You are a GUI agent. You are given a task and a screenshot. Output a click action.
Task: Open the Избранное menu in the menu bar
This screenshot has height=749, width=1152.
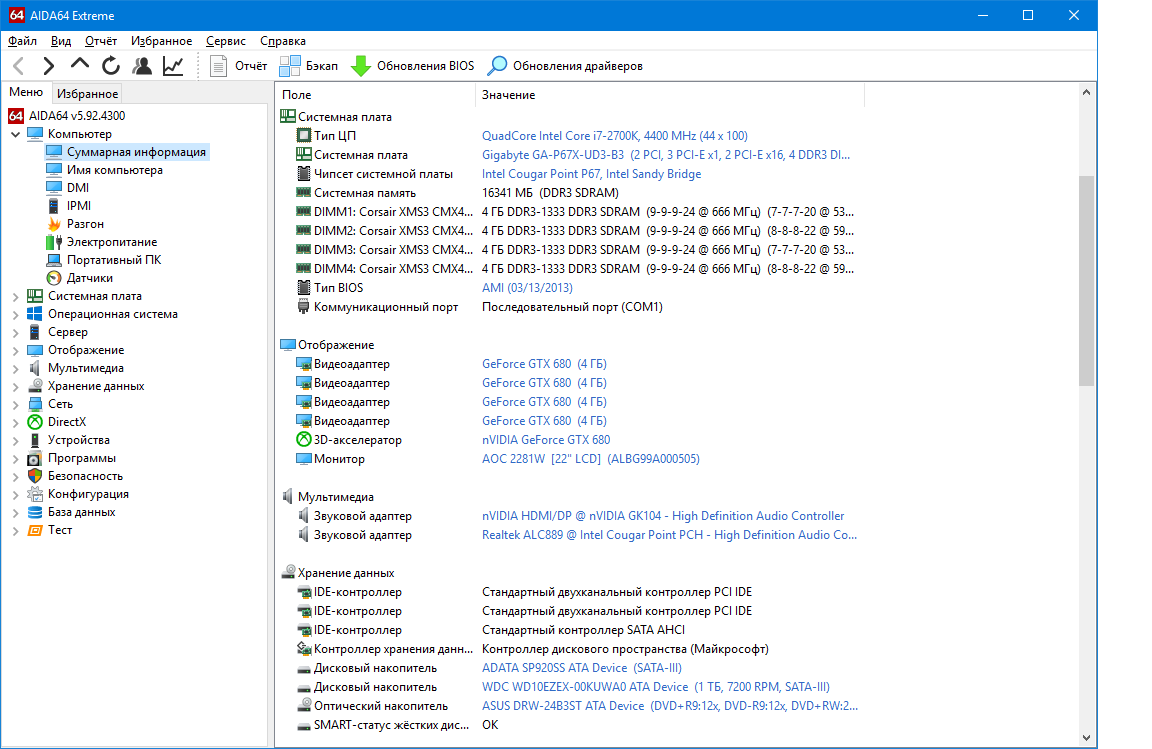click(161, 41)
